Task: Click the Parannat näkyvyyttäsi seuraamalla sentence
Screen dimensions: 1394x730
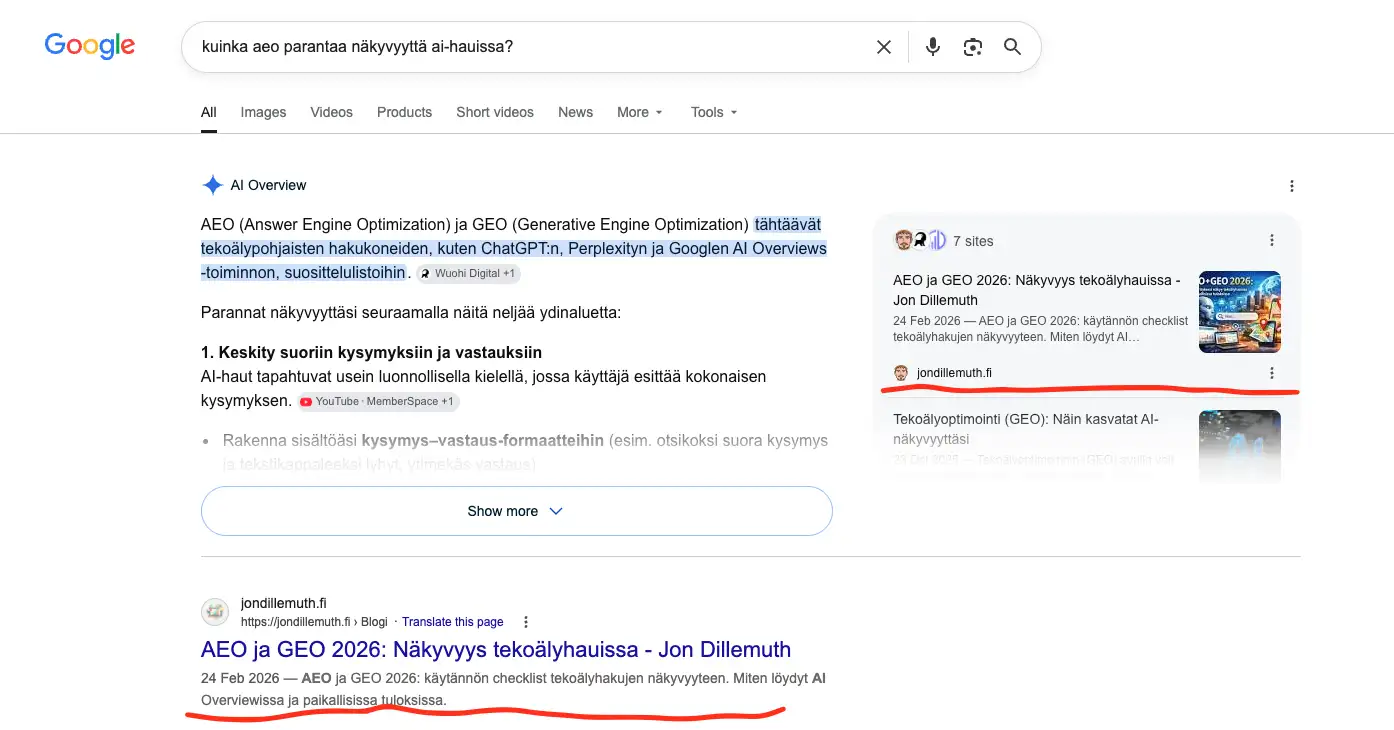Action: click(x=411, y=312)
